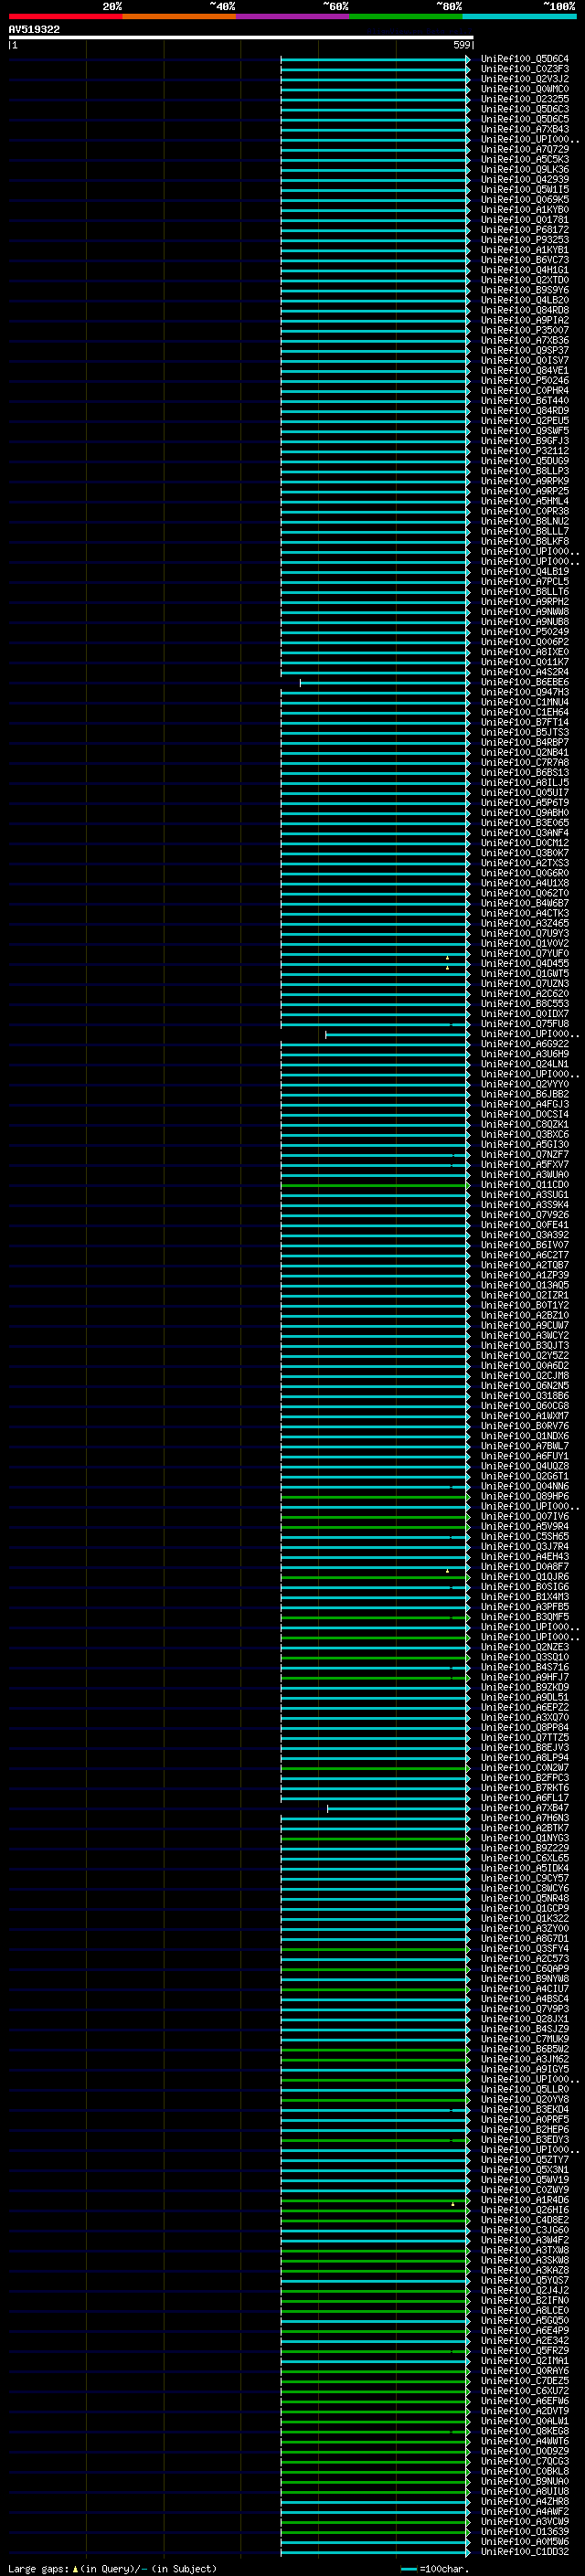Click UniRef100_D0CSI4 label
The width and height of the screenshot is (585, 2576).
pyautogui.click(x=524, y=1114)
